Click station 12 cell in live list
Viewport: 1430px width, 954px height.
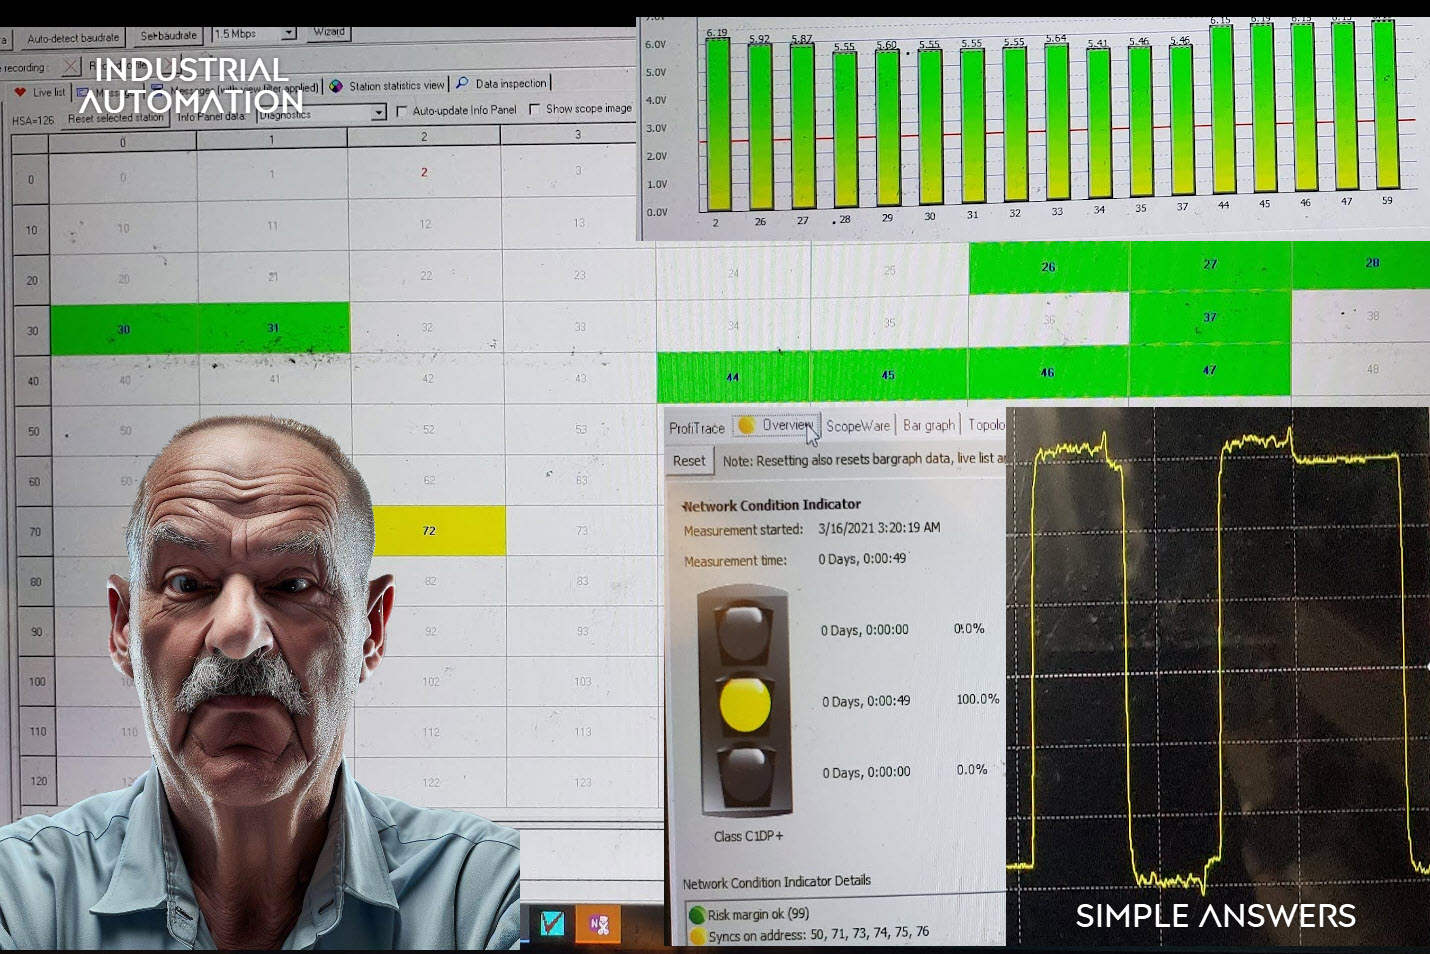pos(425,224)
